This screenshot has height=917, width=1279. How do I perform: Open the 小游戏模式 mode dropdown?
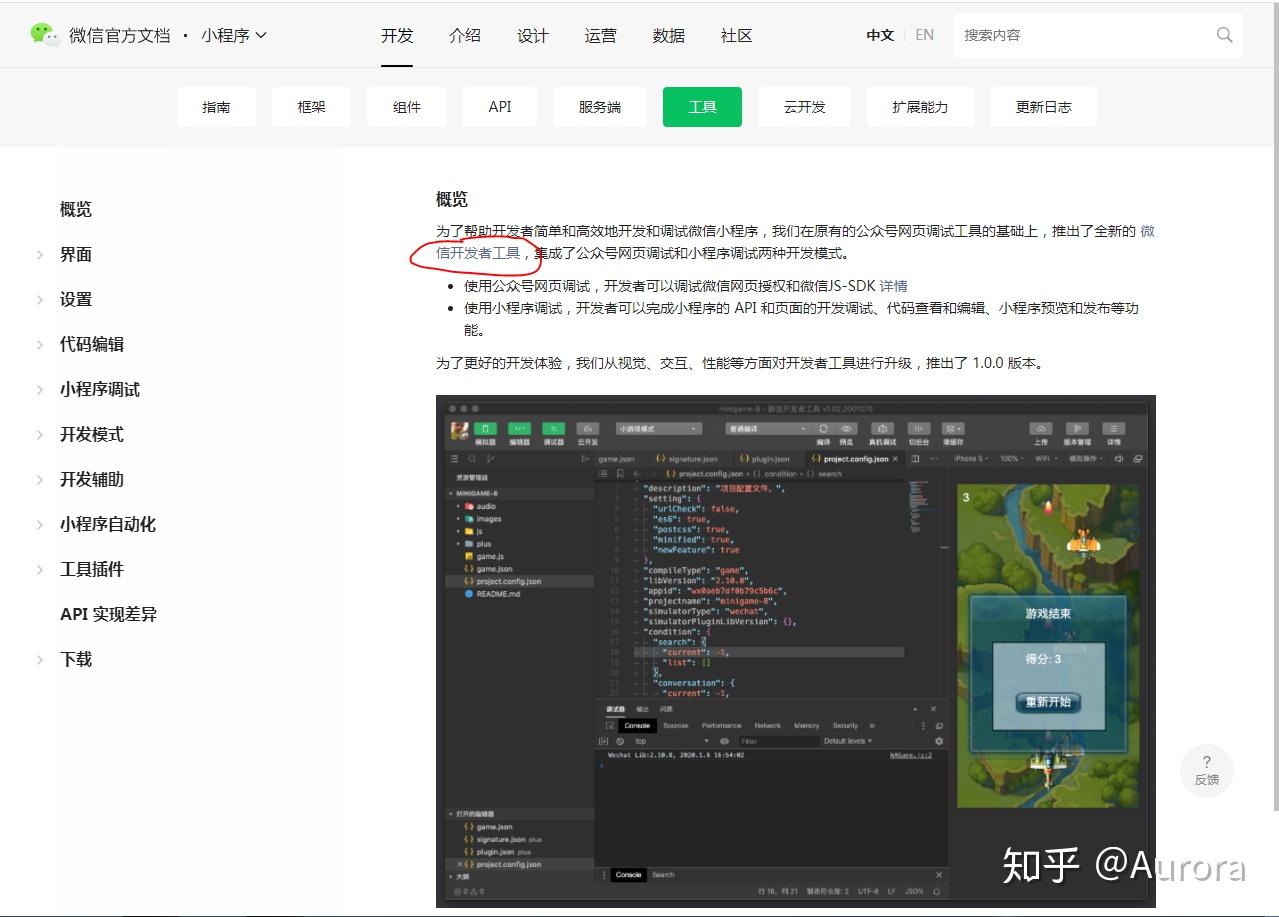click(x=660, y=429)
